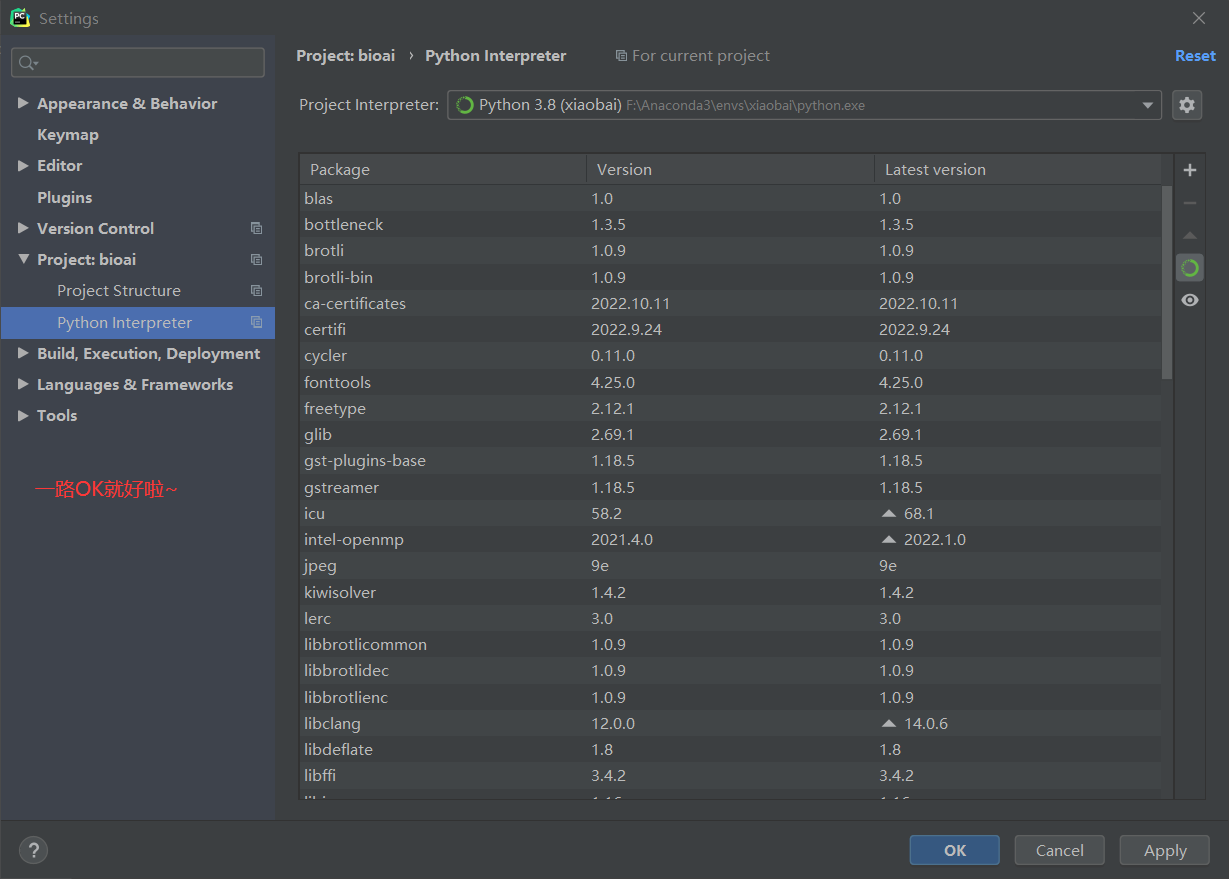Select the lerc package row
This screenshot has width=1229, height=879.
pos(731,618)
